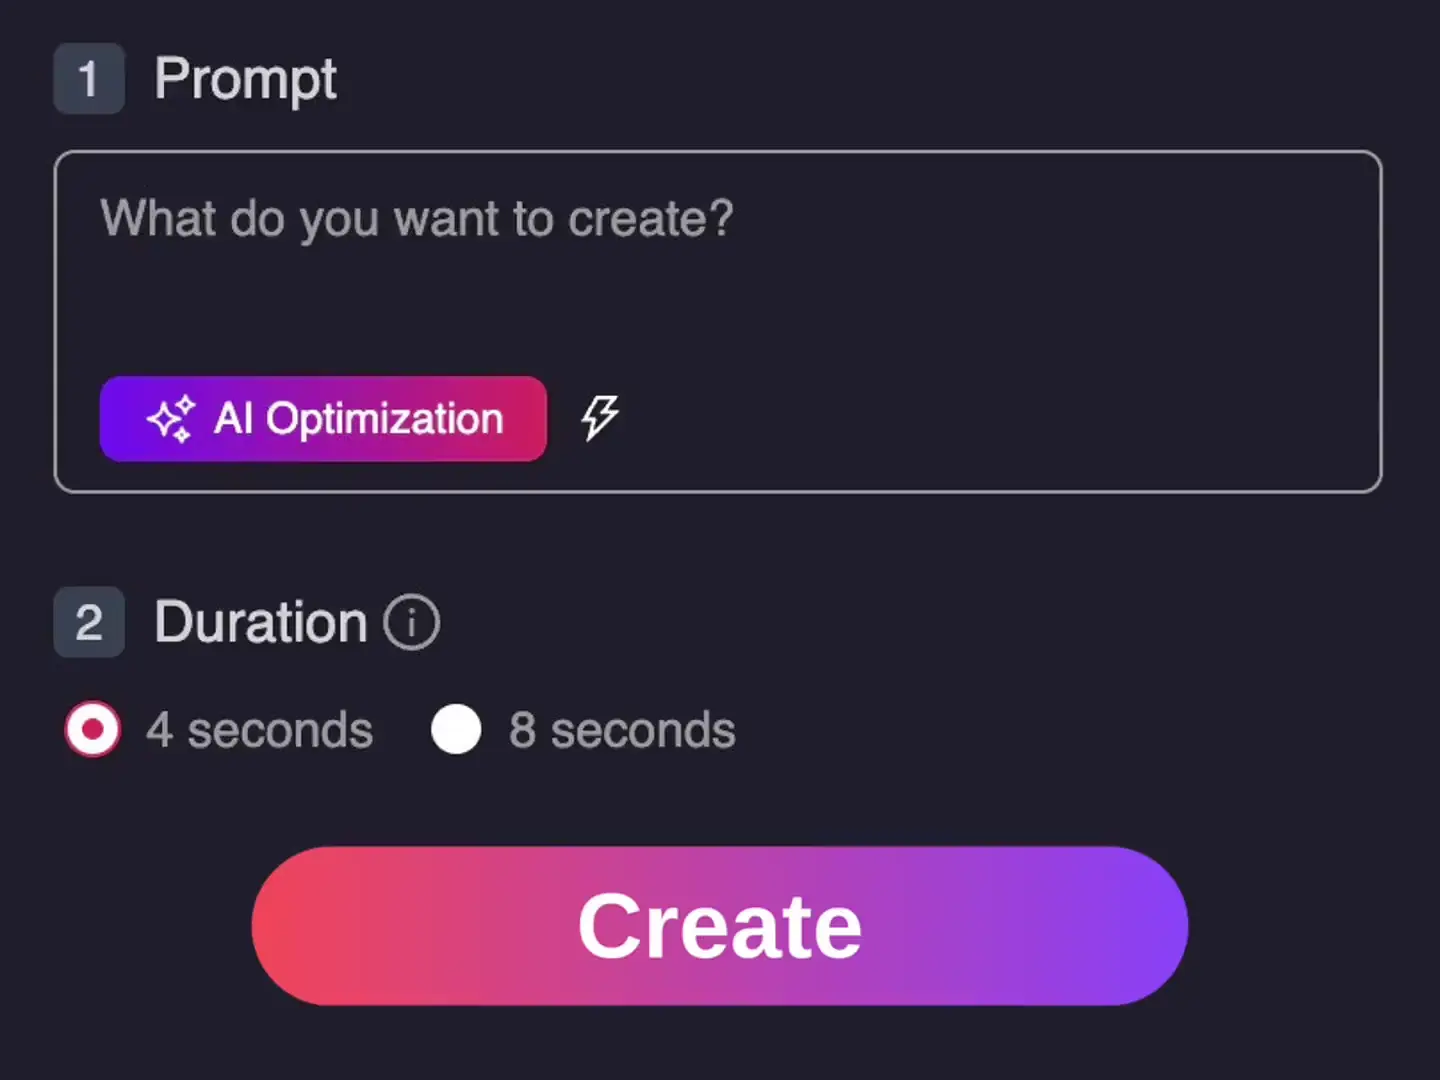Click the lightning bolt quick-prompt icon
Screen dimensions: 1440x1080
click(600, 418)
